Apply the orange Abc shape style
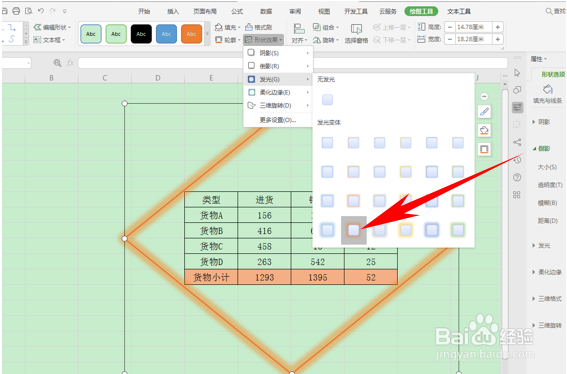The width and height of the screenshot is (567, 374). pos(191,34)
